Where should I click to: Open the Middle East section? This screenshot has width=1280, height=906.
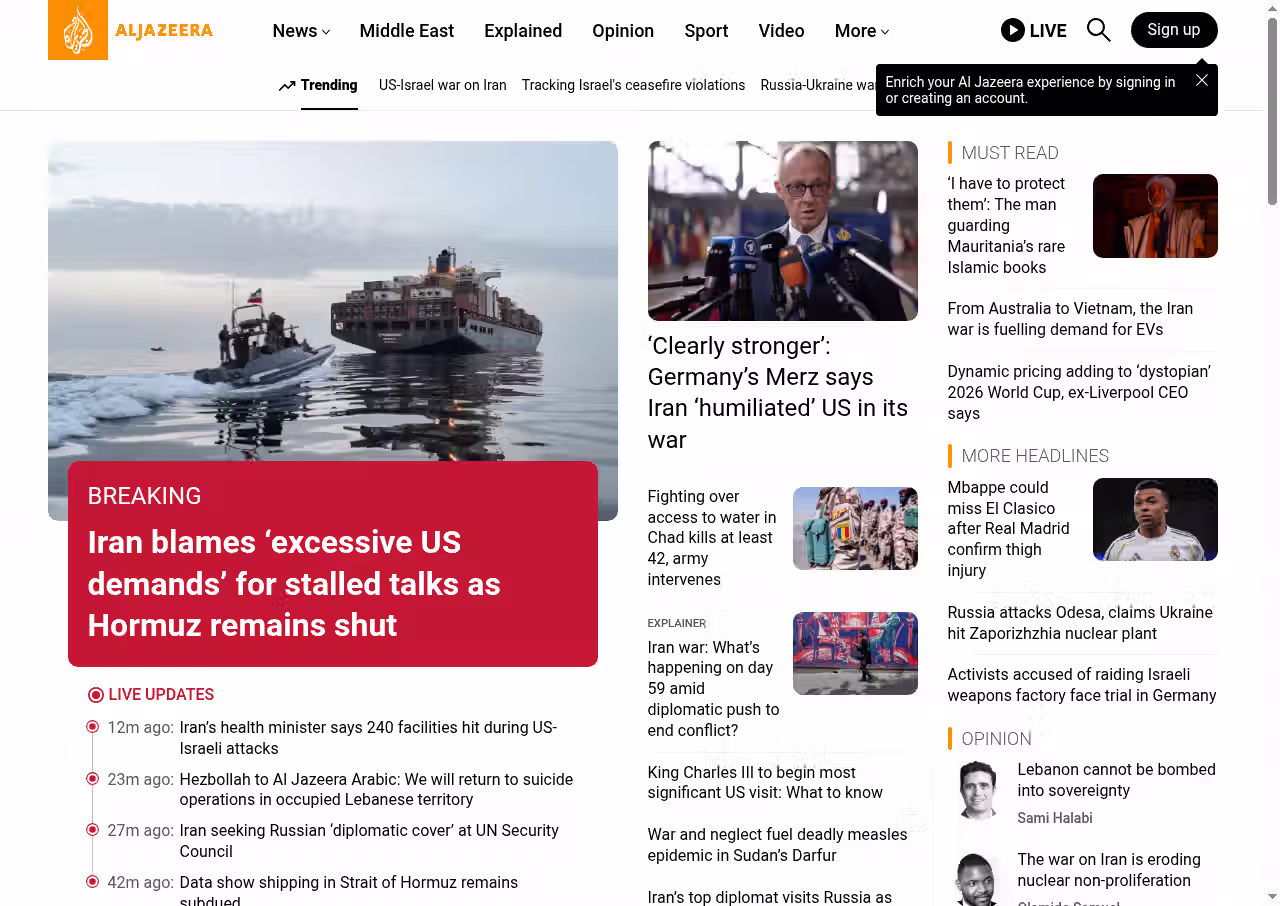(x=407, y=31)
